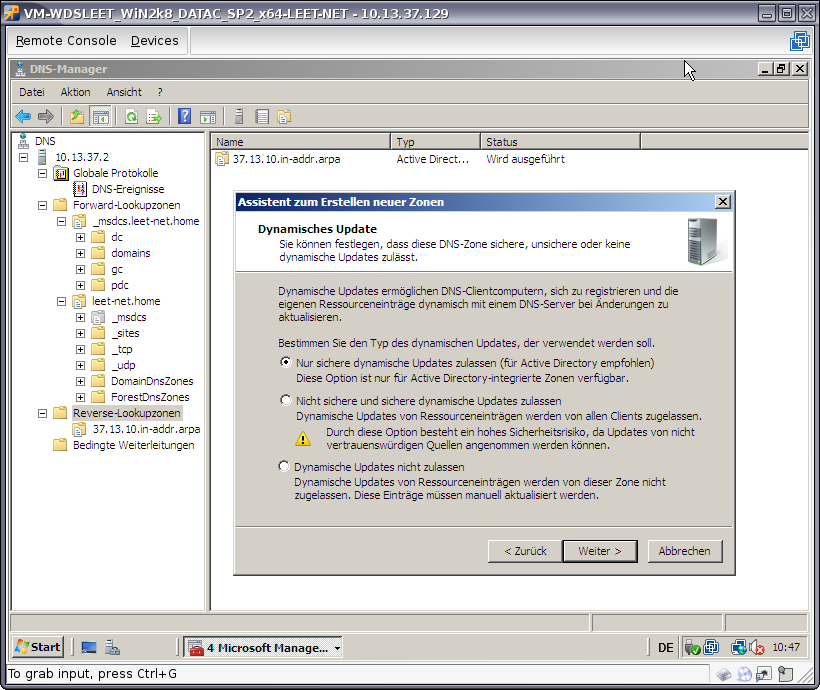Collapse the 10.13.37.2 server node
Viewport: 820px width, 690px height.
click(24, 157)
